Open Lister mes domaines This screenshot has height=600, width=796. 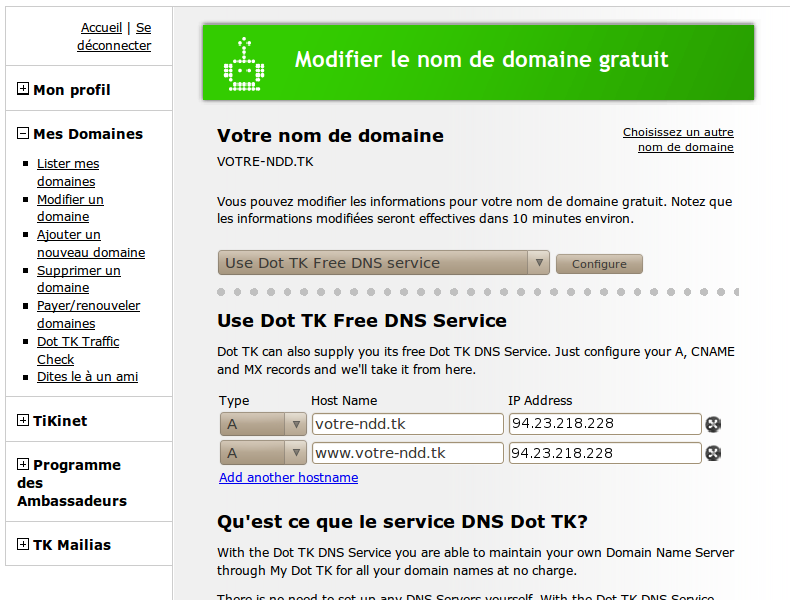pyautogui.click(x=68, y=172)
